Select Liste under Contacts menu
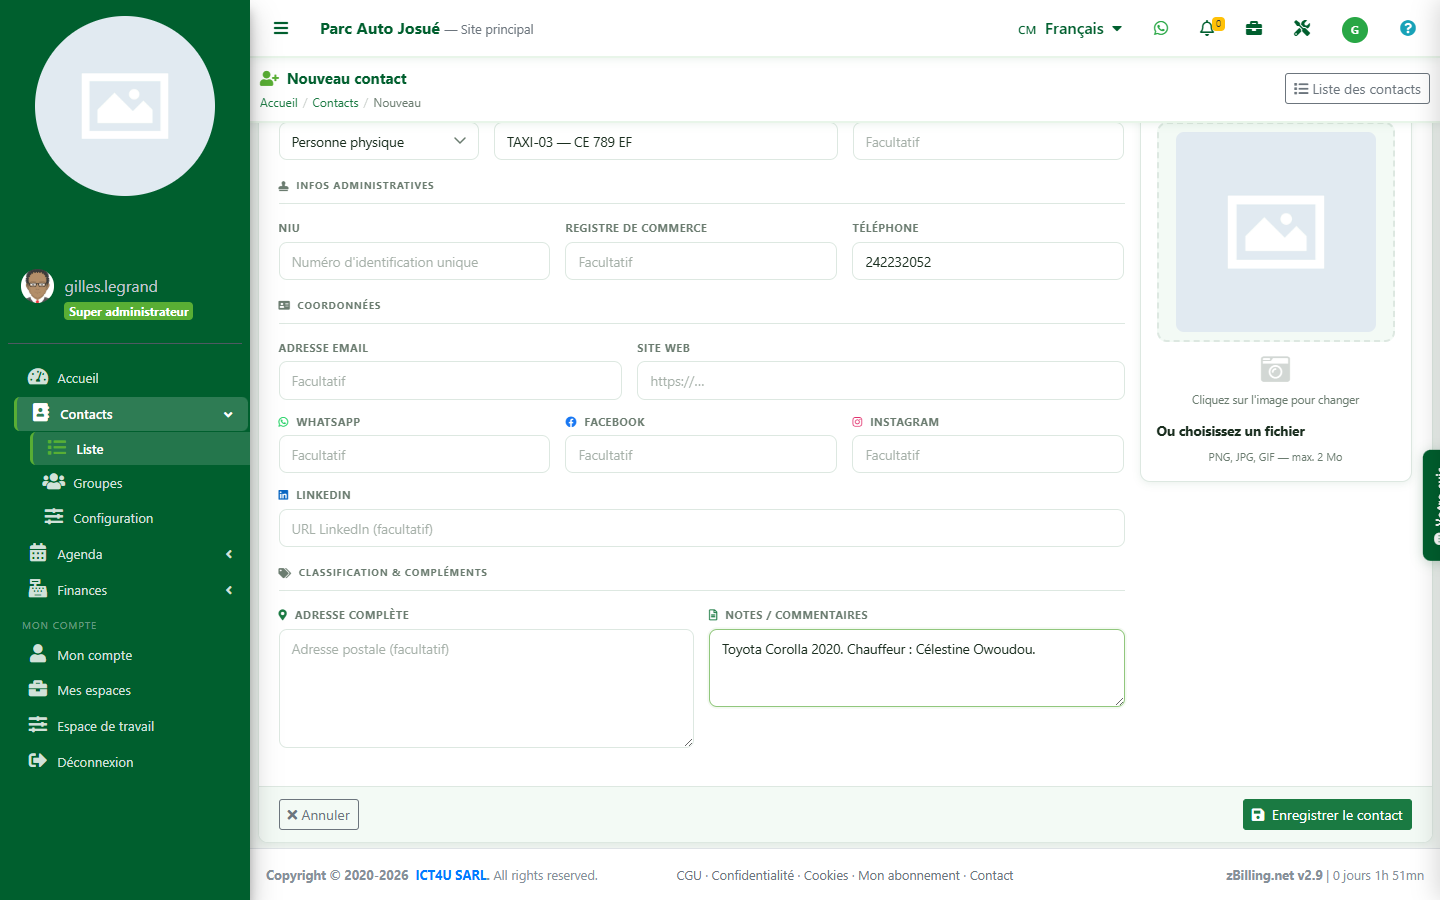The height and width of the screenshot is (900, 1440). tap(139, 449)
